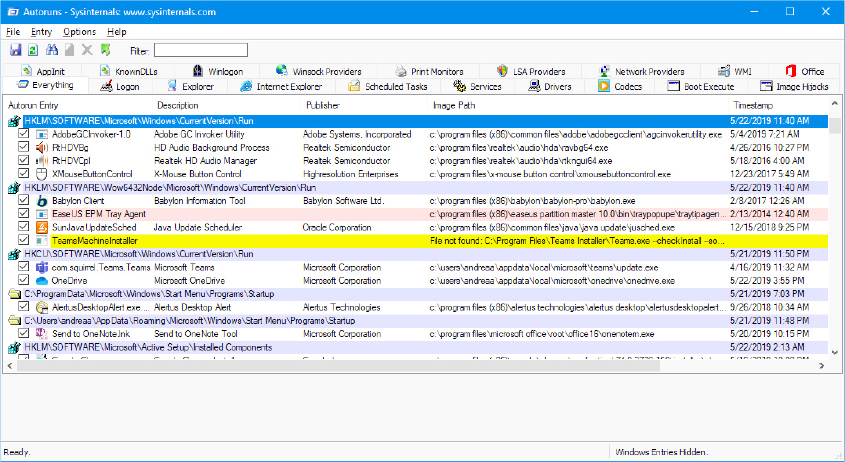Click the Save toolbar icon
Screen dimensions: 845x462
tap(15, 50)
